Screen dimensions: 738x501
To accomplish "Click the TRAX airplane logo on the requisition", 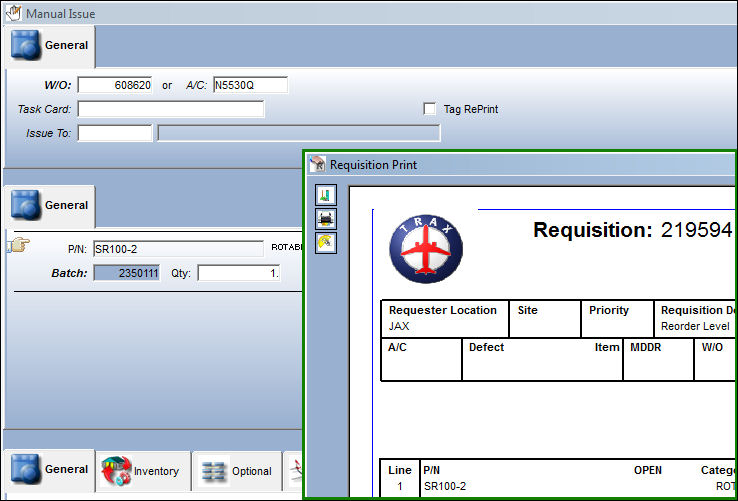I will pos(426,249).
